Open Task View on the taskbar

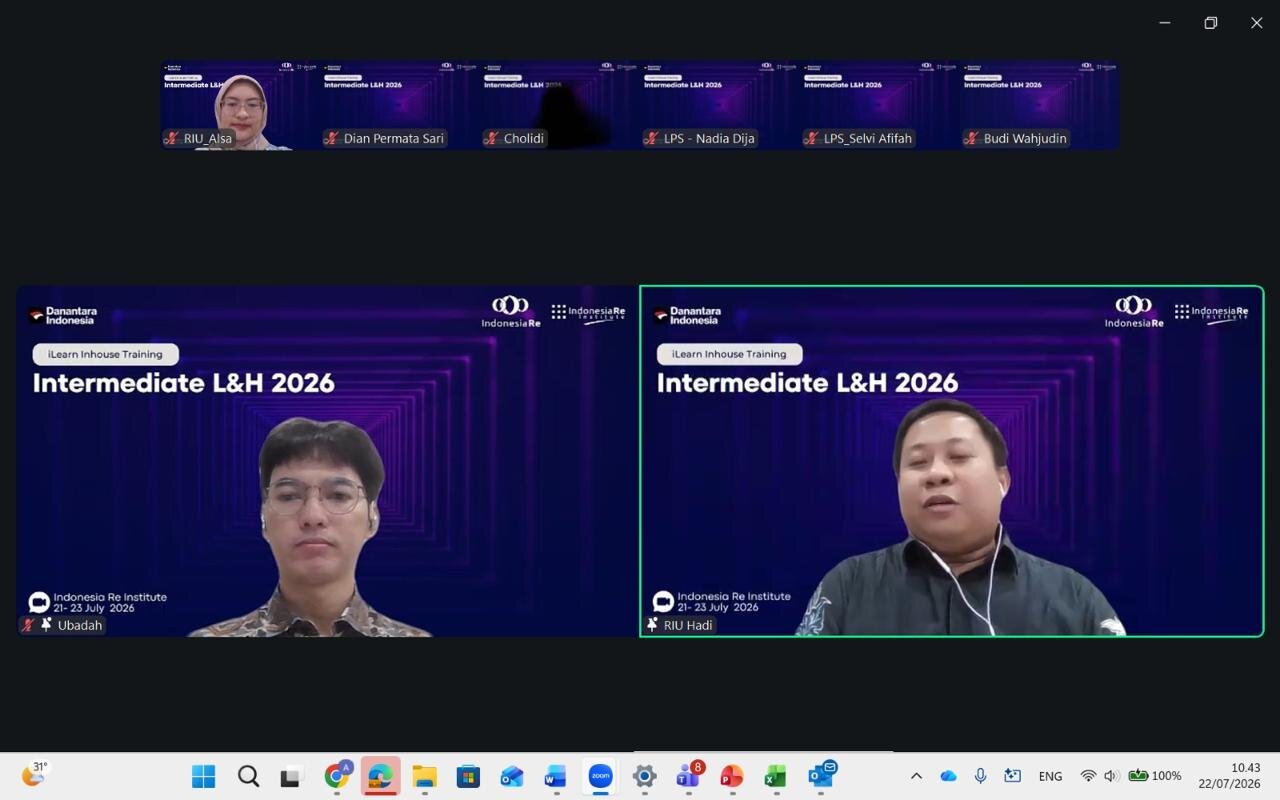click(x=292, y=776)
